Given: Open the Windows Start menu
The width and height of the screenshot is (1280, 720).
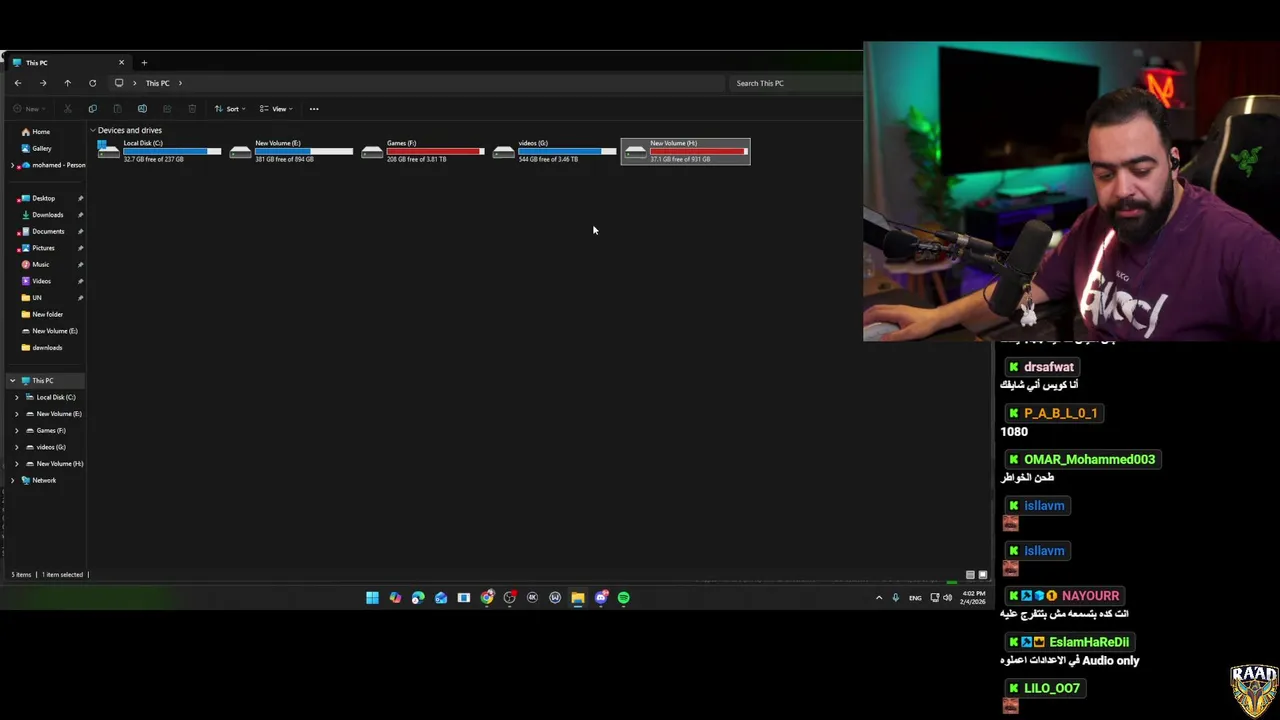Looking at the screenshot, I should [372, 598].
